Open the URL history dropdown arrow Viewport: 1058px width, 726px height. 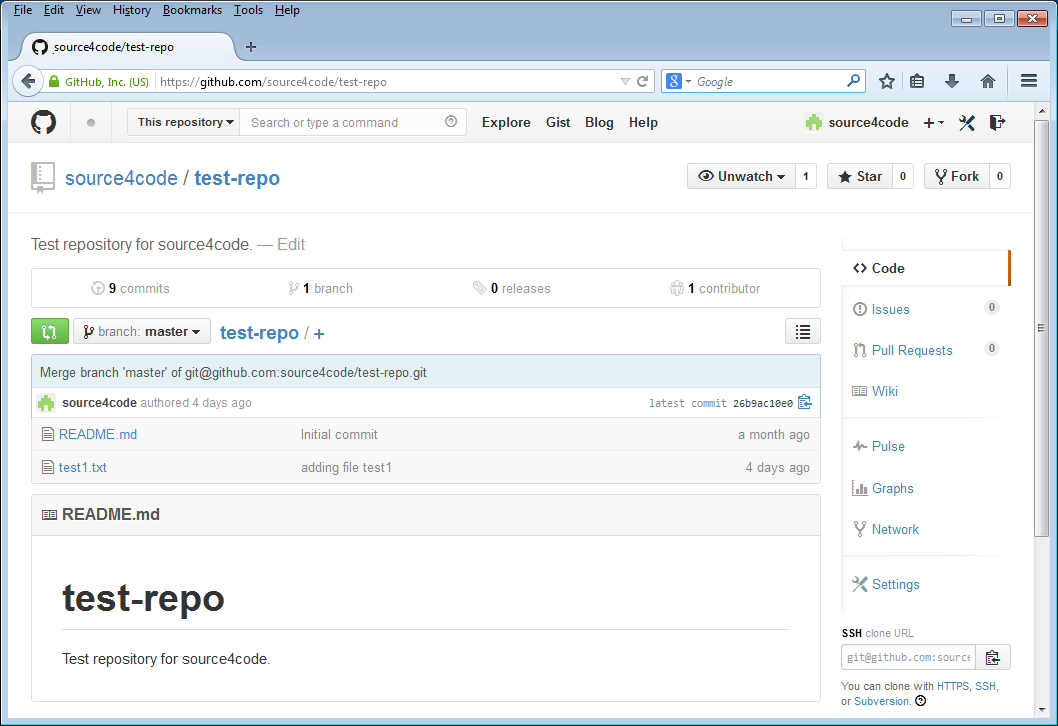(x=625, y=82)
